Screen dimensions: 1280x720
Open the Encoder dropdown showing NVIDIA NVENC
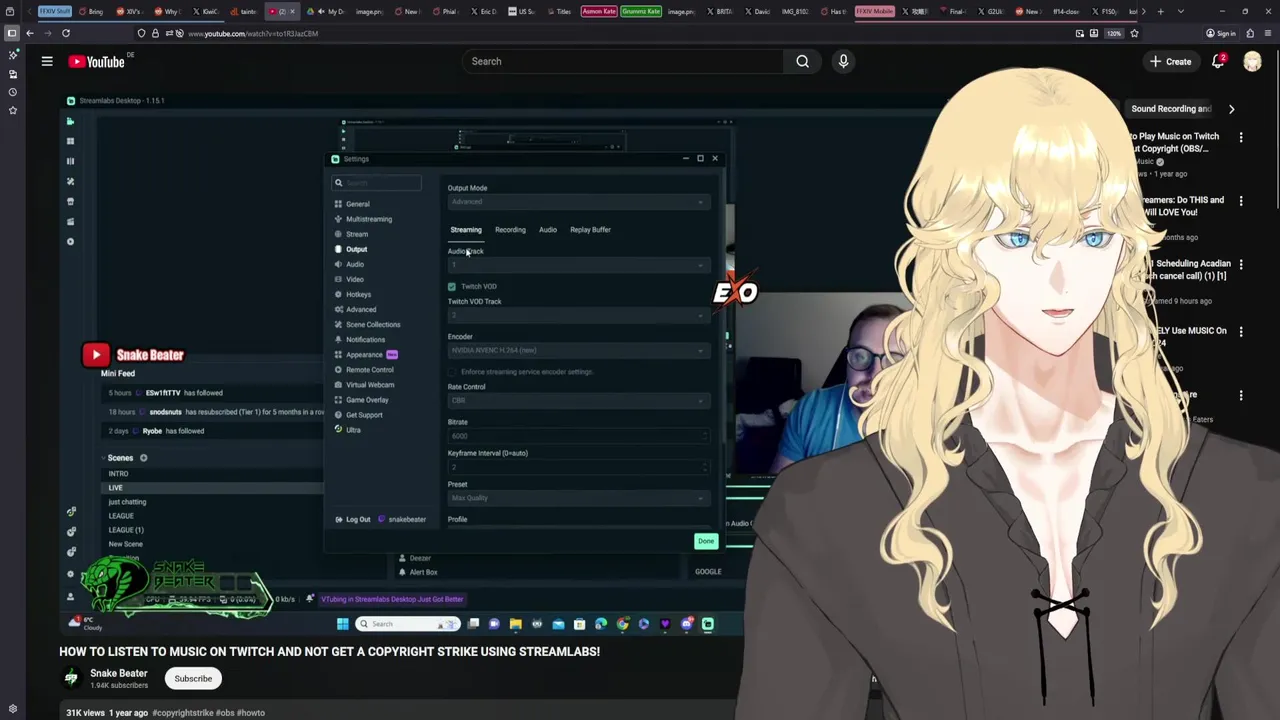[578, 350]
